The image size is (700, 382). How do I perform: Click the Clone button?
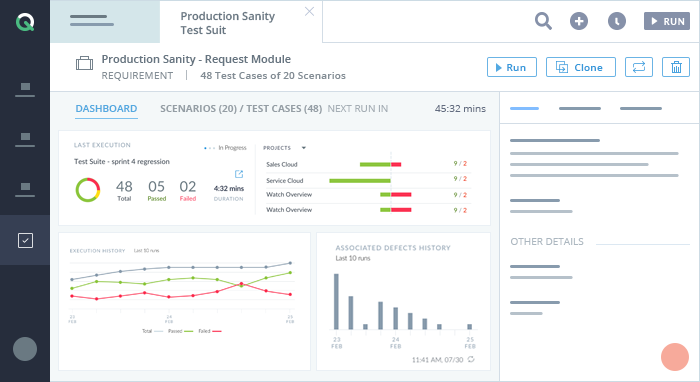[x=581, y=67]
